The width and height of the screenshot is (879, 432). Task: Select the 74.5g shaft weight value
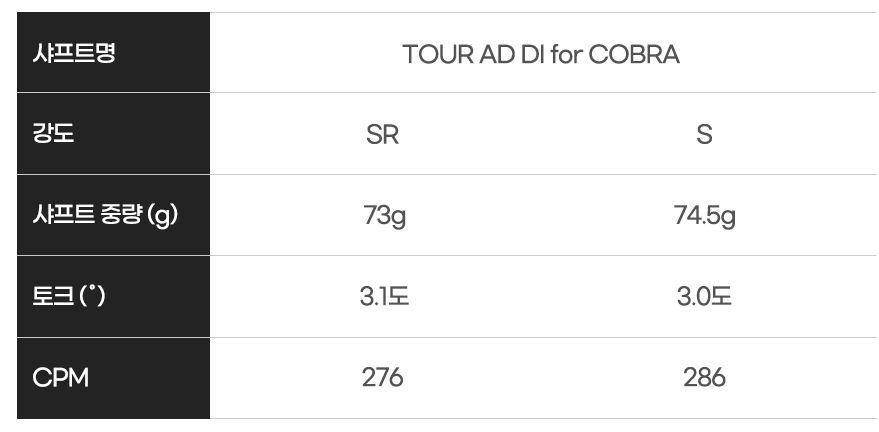pyautogui.click(x=704, y=216)
